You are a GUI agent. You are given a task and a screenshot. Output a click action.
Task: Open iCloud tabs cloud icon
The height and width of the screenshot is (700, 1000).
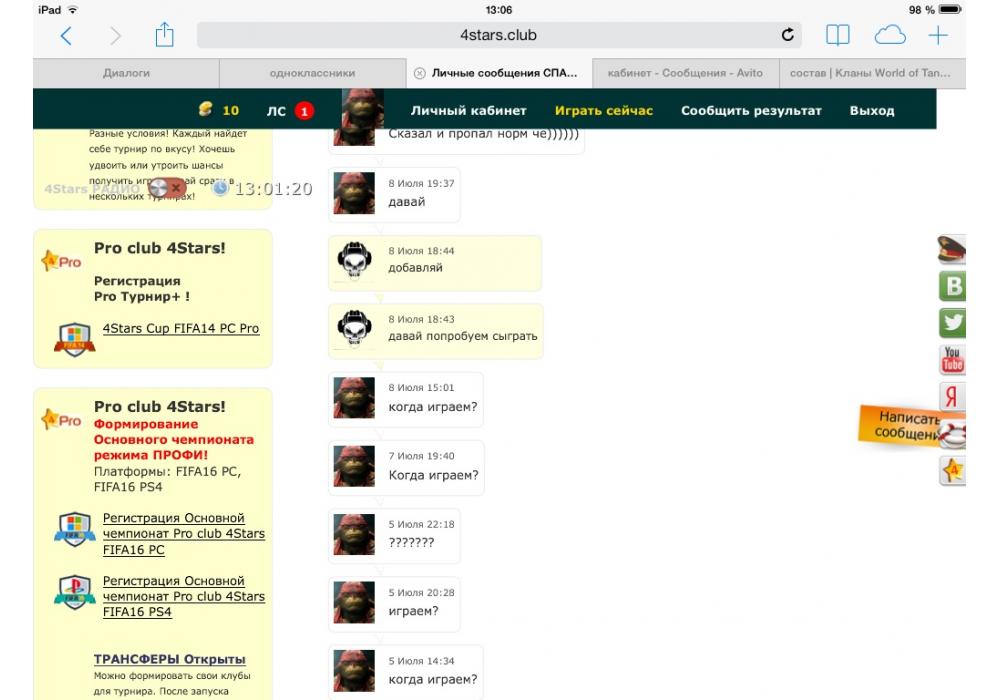pyautogui.click(x=889, y=36)
